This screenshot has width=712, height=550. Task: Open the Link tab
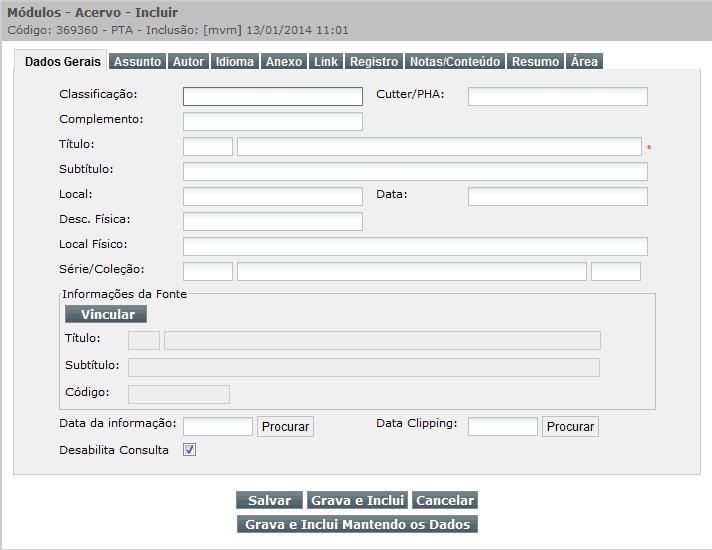click(326, 61)
